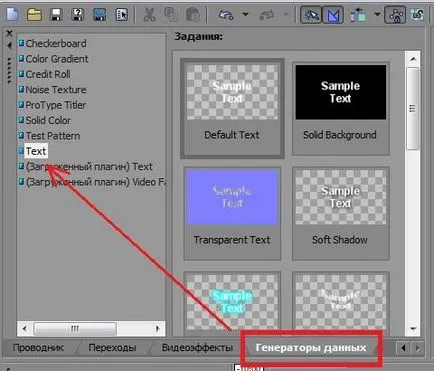Open the Render As toolbar icon
The height and width of the screenshot is (371, 434).
(x=99, y=15)
